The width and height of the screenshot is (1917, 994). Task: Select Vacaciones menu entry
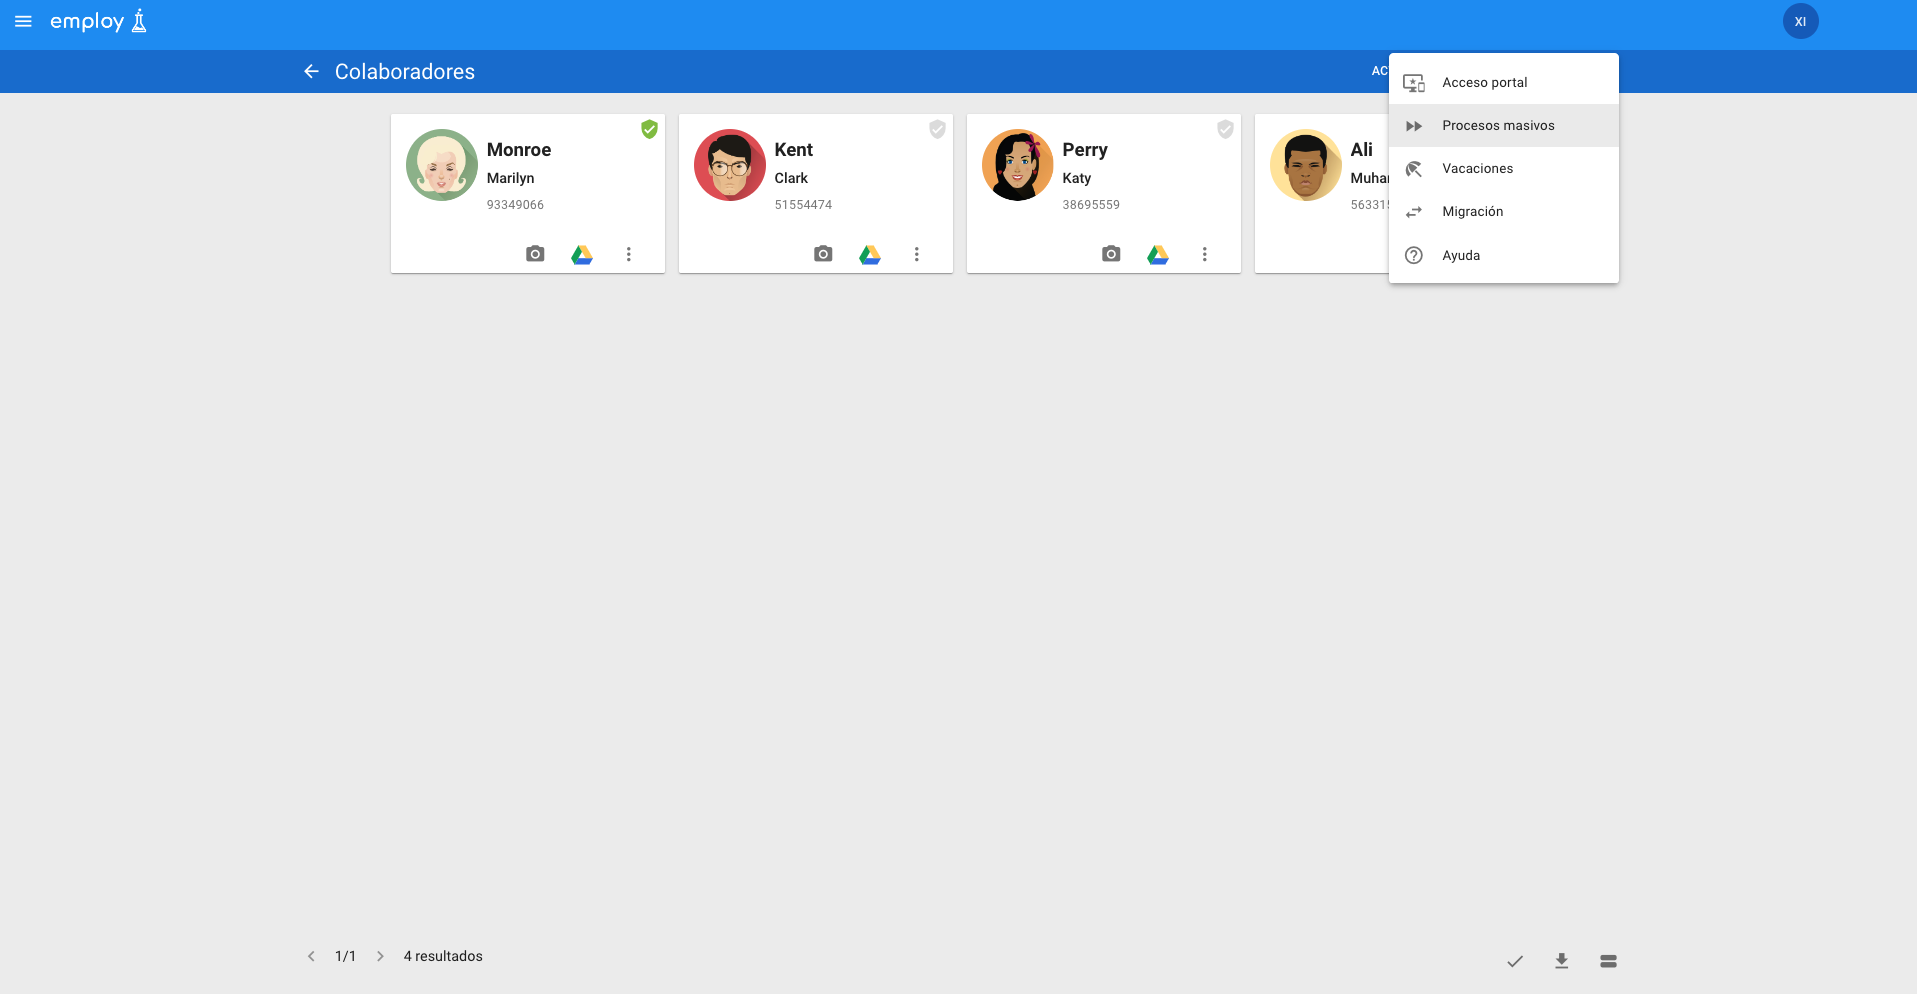(x=1504, y=168)
